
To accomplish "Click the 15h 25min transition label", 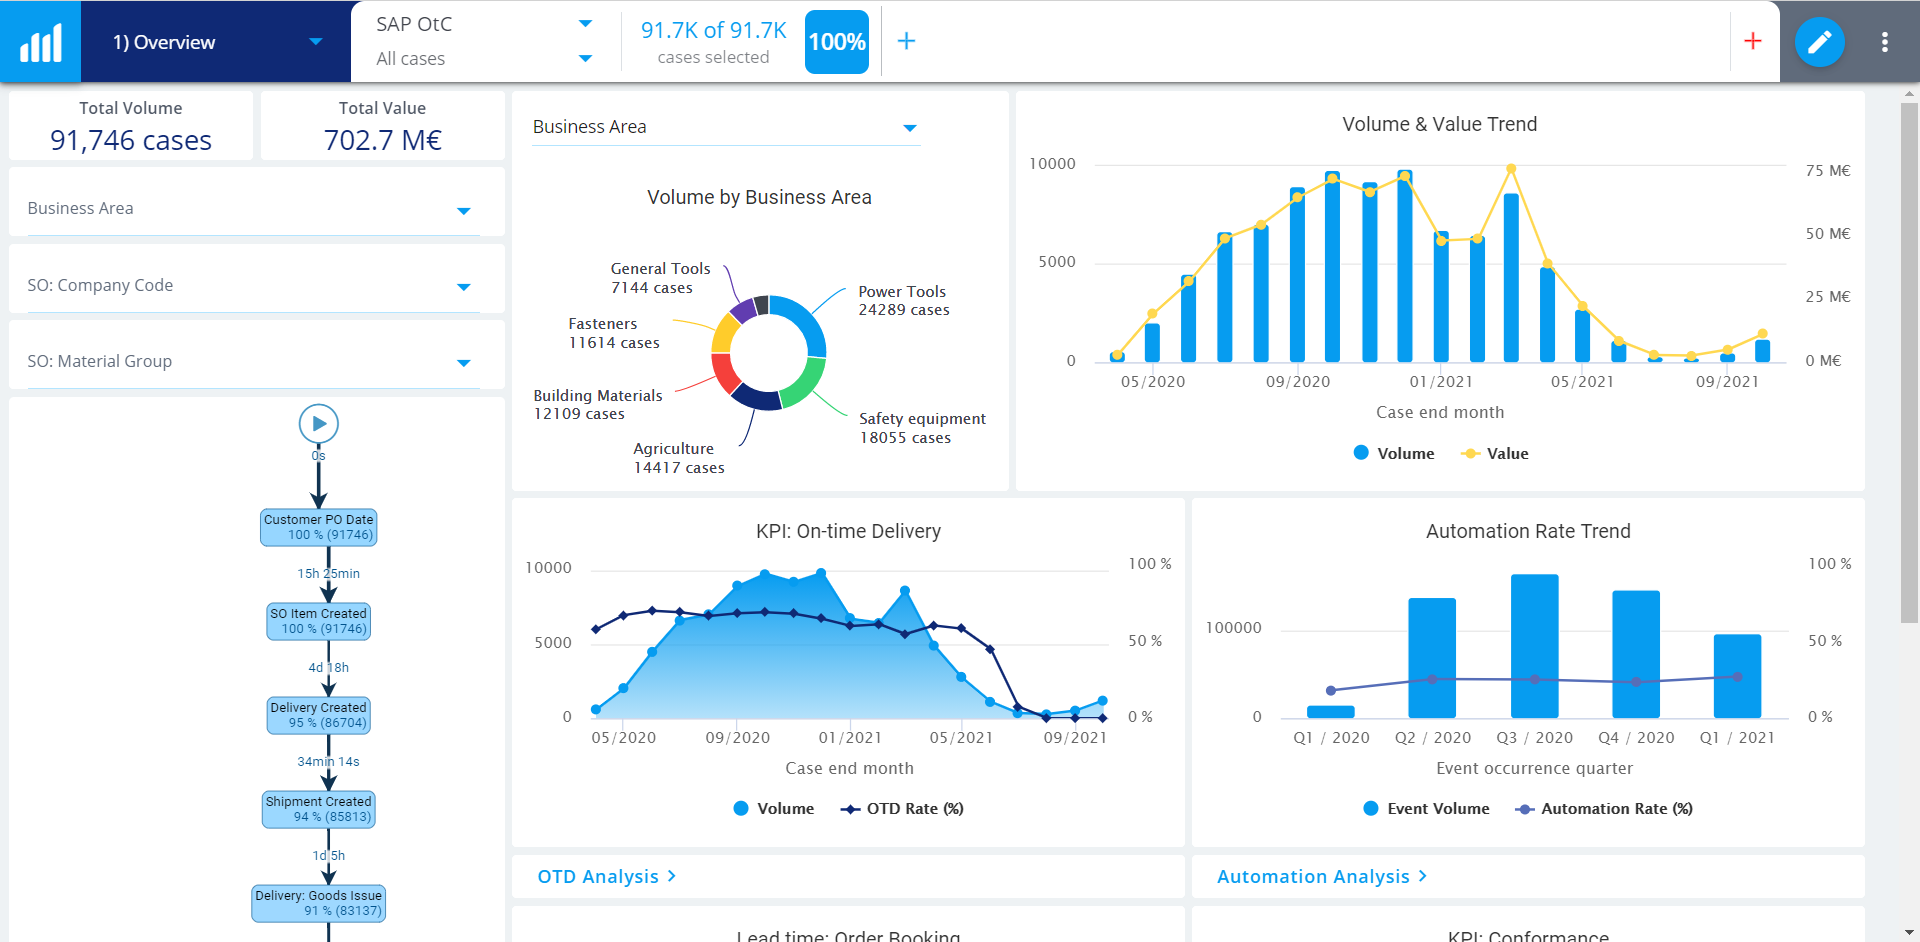I will (x=328, y=573).
